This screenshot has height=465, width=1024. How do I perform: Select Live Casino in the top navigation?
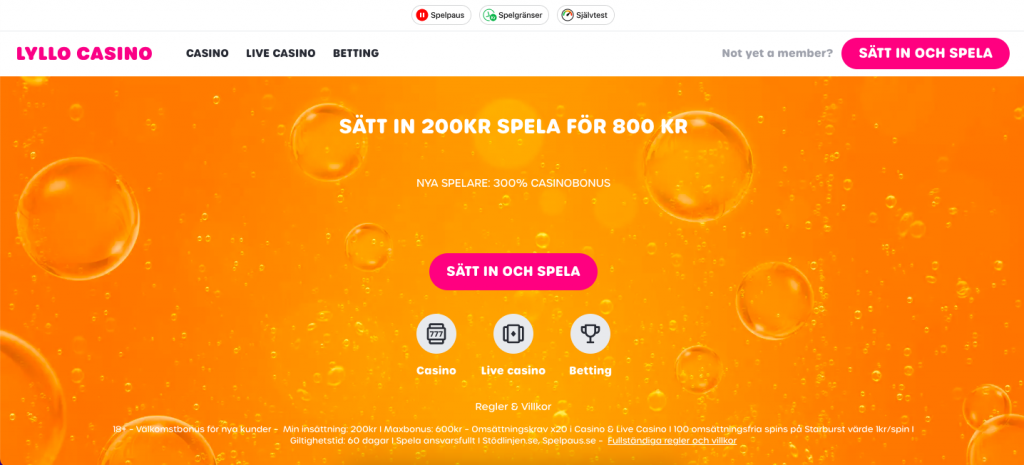pyautogui.click(x=281, y=53)
